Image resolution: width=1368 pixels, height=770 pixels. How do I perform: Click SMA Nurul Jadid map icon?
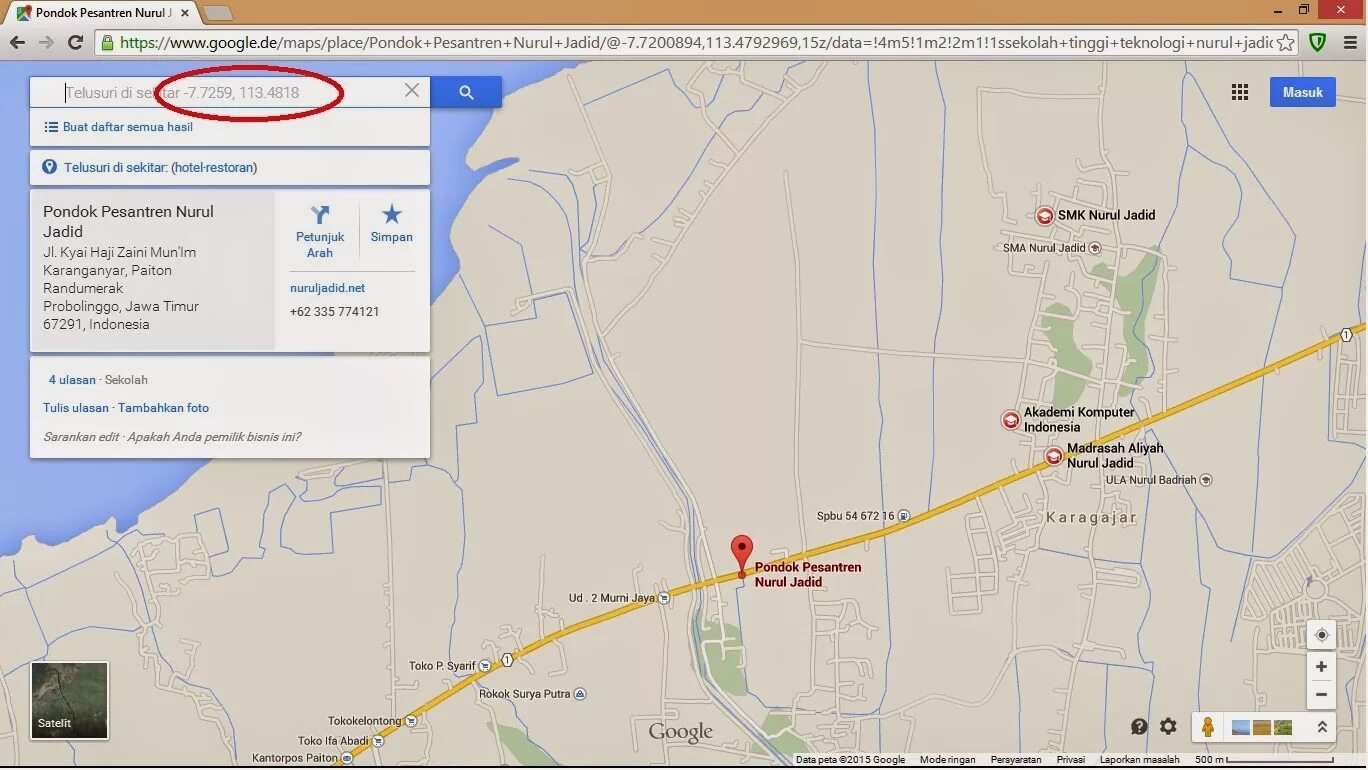[1095, 248]
